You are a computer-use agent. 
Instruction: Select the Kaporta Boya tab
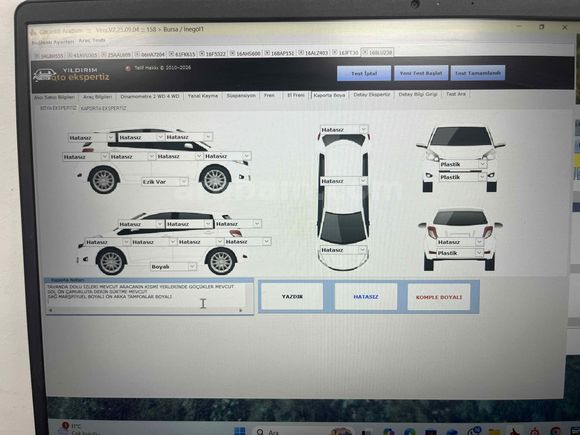point(329,95)
